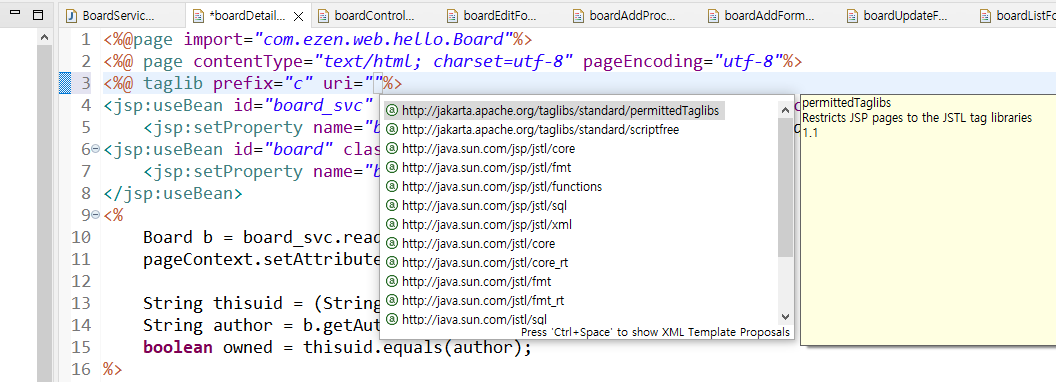Viewport: 1056px width, 382px height.
Task: Click the 'taglib' directive text on line 3
Action: tap(173, 84)
